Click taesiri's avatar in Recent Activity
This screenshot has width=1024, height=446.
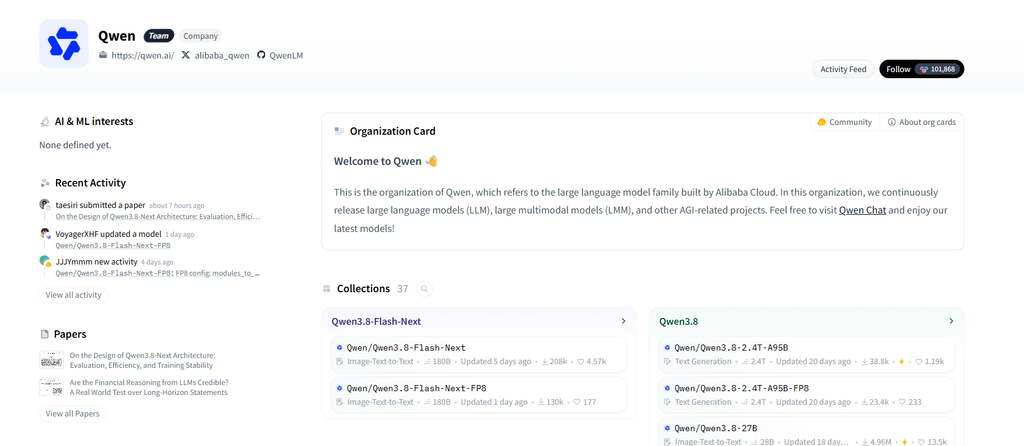point(45,205)
